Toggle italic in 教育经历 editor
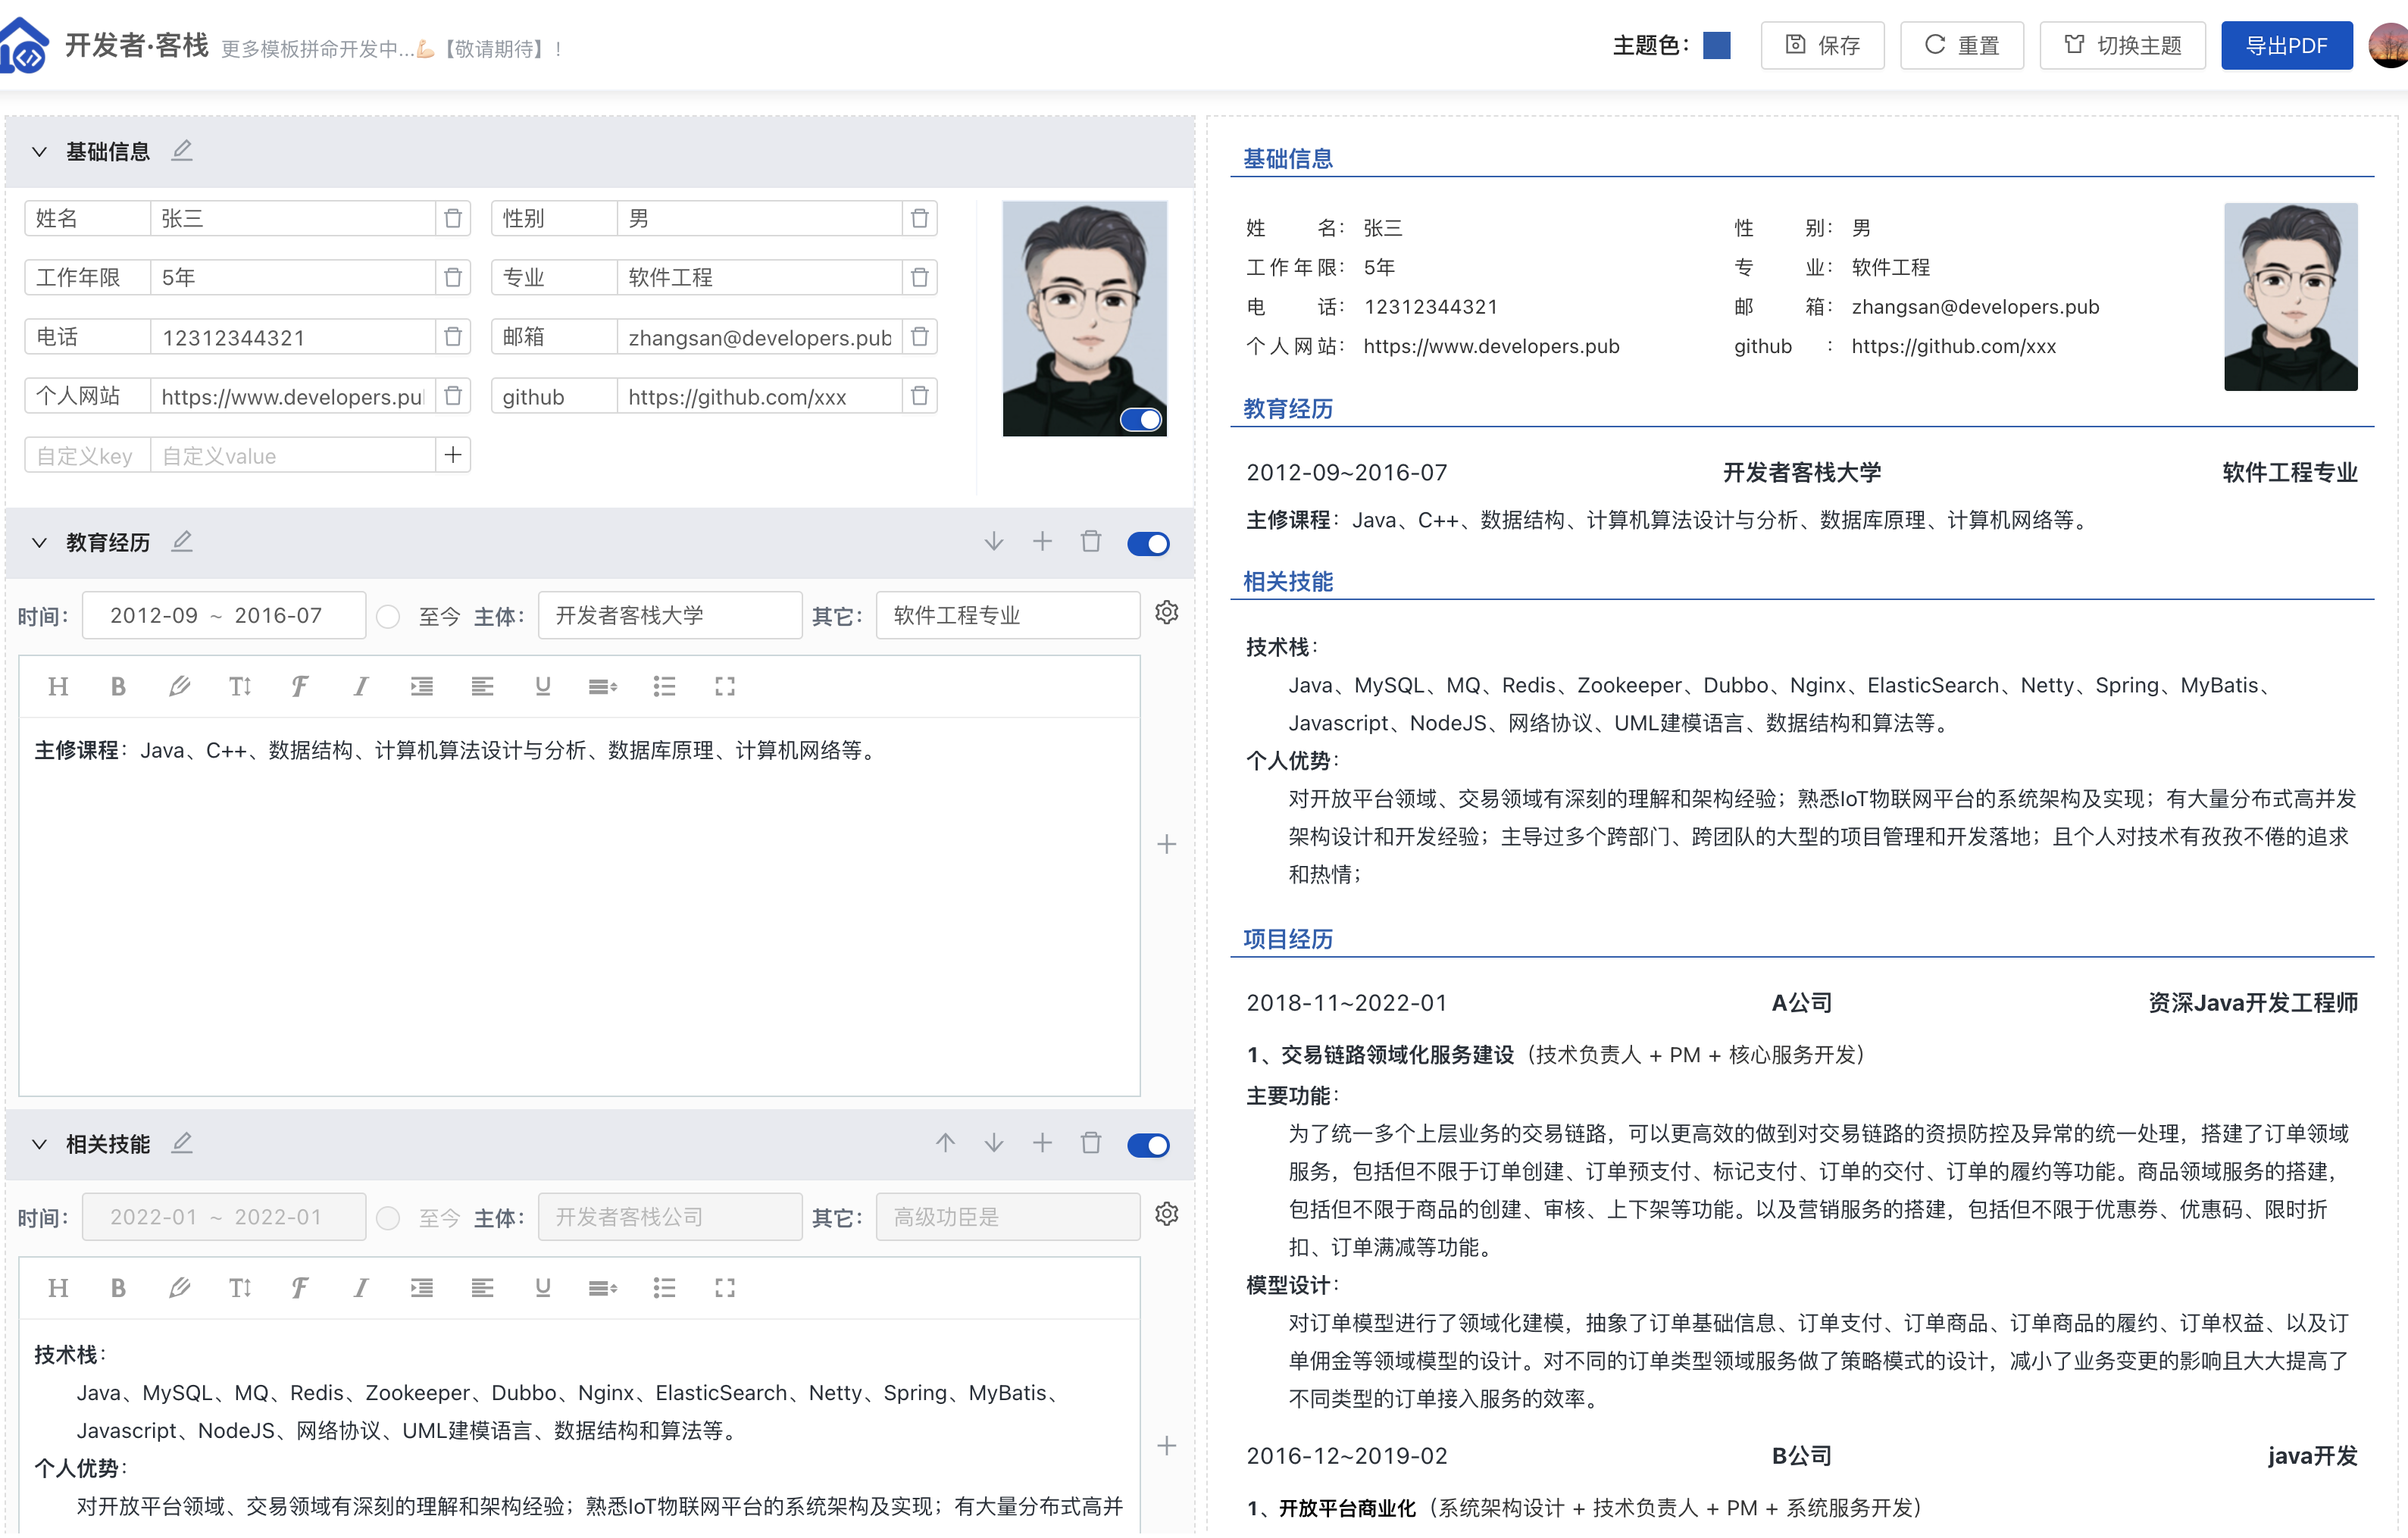Image resolution: width=2408 pixels, height=1538 pixels. pyautogui.click(x=361, y=686)
